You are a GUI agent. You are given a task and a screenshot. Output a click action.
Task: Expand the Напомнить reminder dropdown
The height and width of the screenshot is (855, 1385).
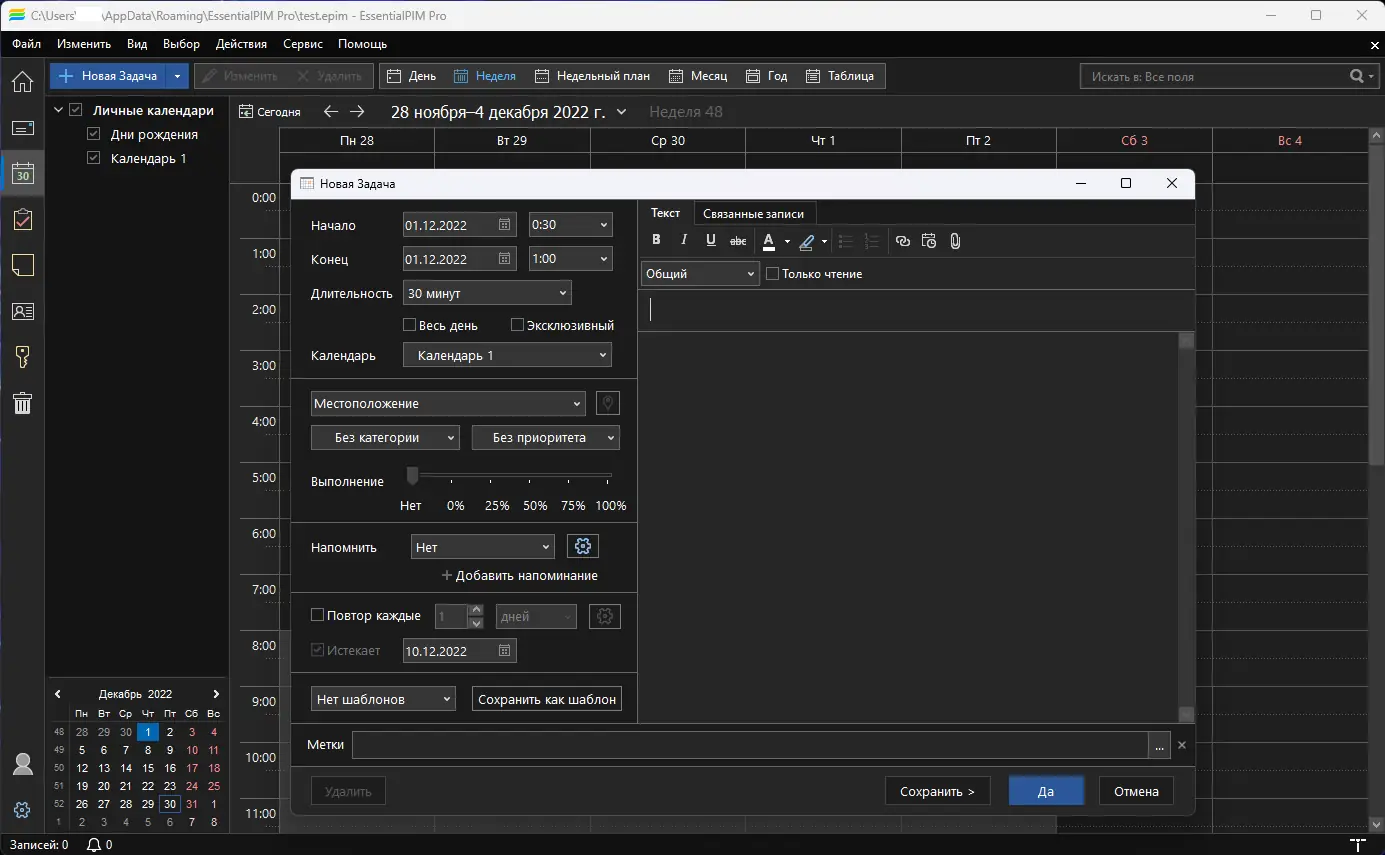click(x=482, y=547)
